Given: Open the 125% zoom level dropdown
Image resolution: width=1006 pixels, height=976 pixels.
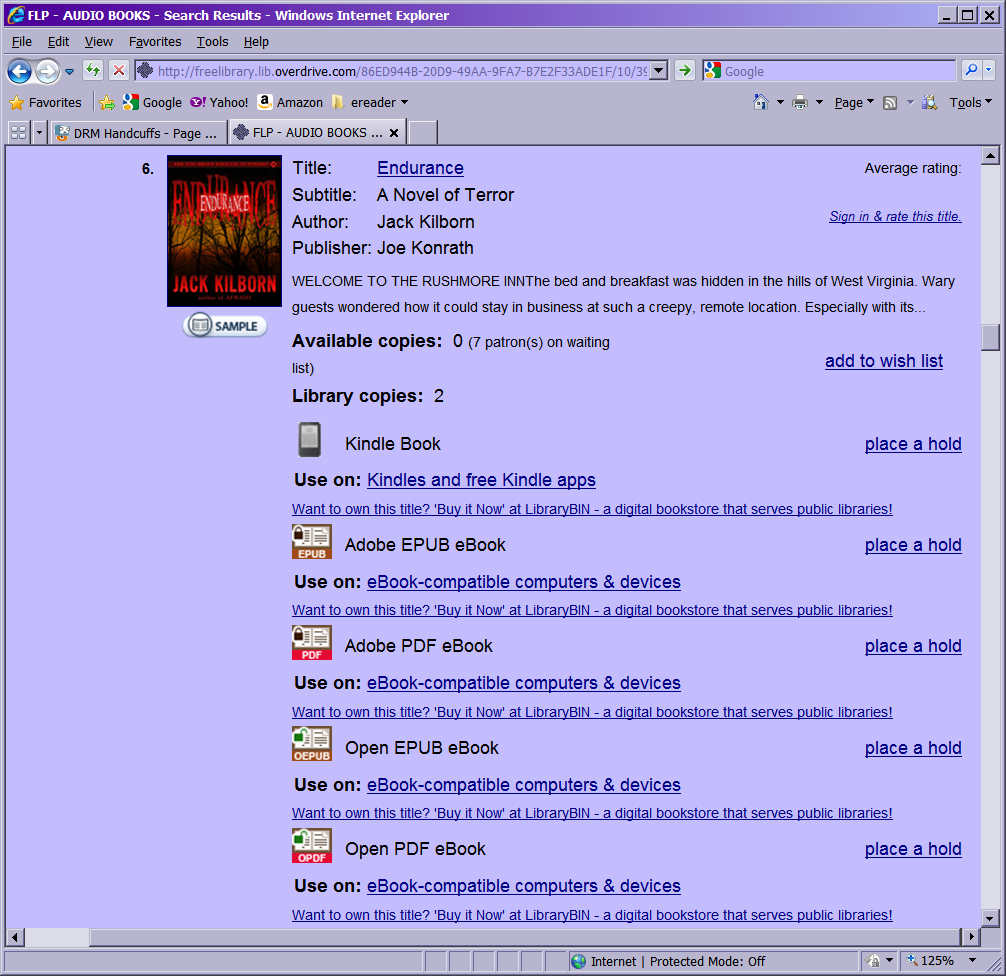Looking at the screenshot, I should (972, 961).
